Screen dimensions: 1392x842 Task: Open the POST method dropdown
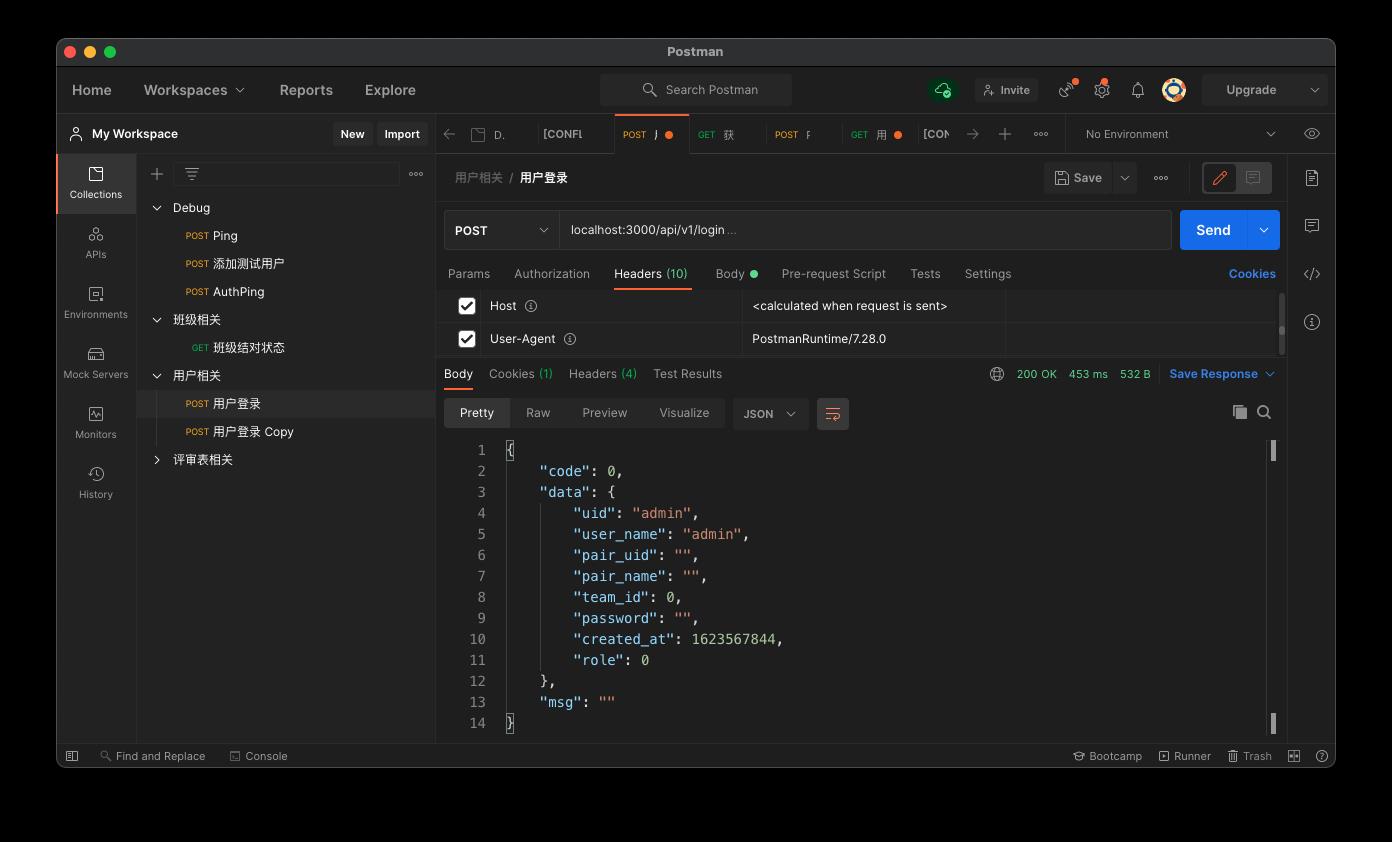pos(502,230)
